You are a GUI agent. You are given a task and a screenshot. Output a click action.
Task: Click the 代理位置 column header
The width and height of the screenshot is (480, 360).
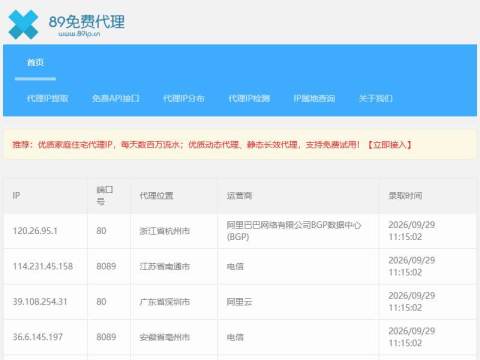(156, 196)
